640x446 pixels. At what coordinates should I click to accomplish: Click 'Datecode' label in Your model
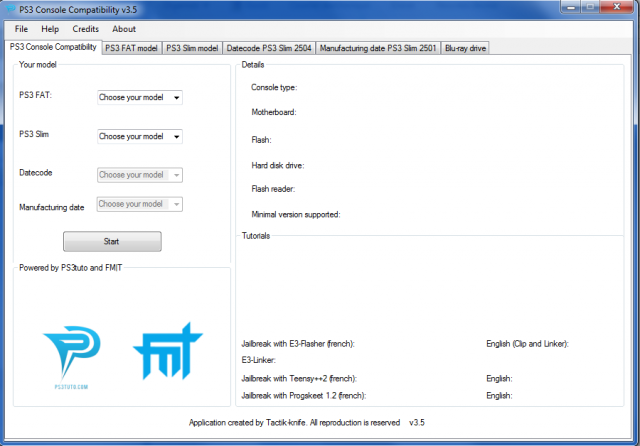pyautogui.click(x=36, y=173)
